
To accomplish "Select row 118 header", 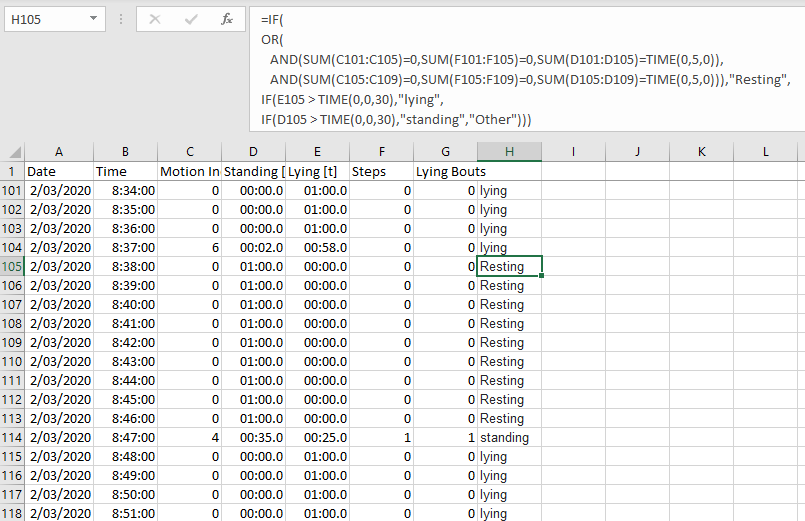I will [x=12, y=513].
